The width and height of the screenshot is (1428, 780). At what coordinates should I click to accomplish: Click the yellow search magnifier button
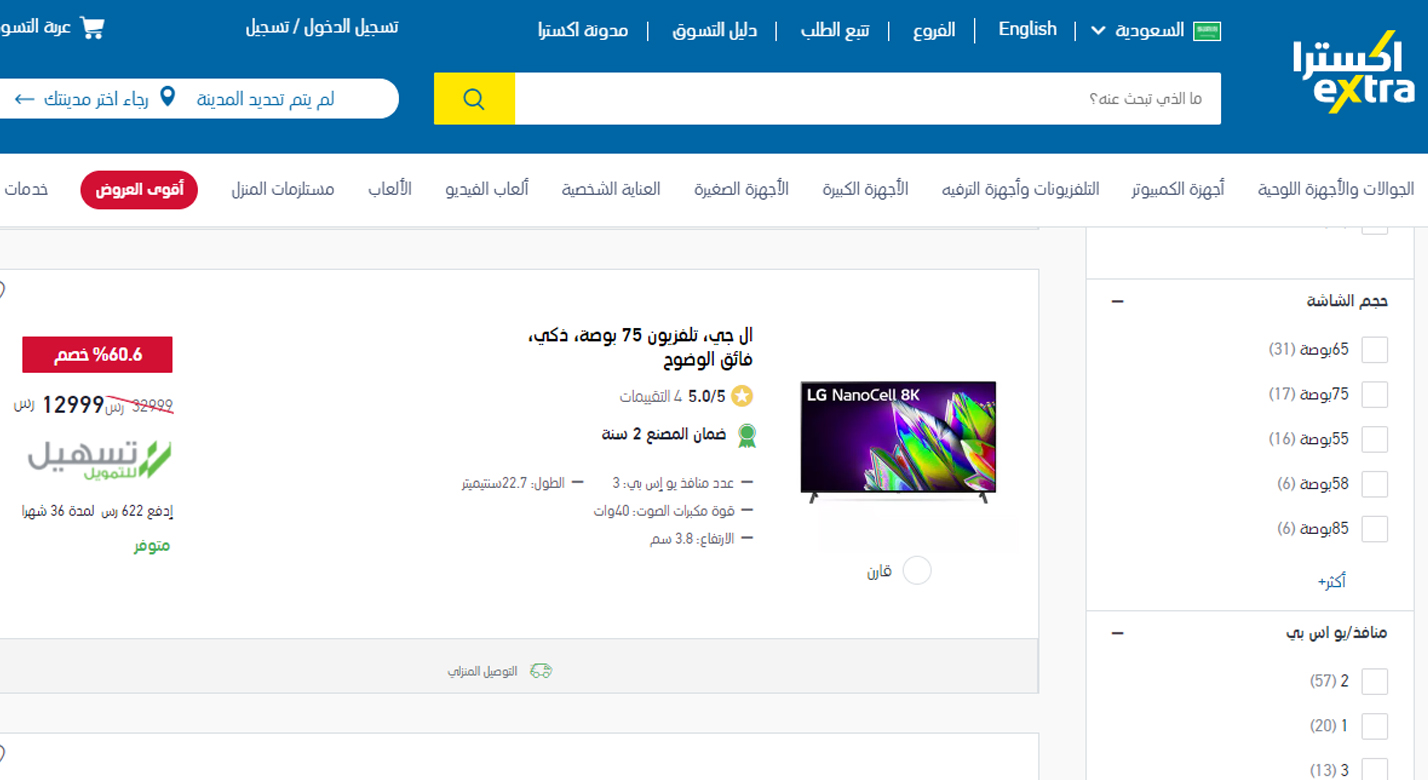pyautogui.click(x=474, y=99)
